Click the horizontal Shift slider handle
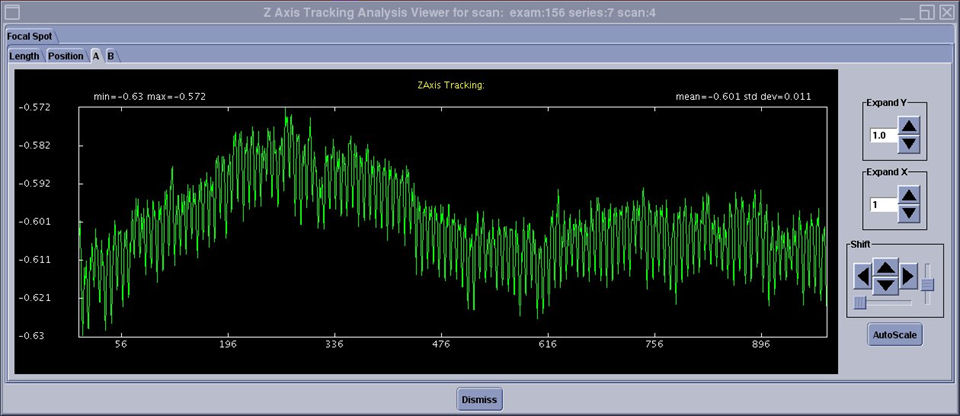The height and width of the screenshot is (416, 960). (x=860, y=302)
